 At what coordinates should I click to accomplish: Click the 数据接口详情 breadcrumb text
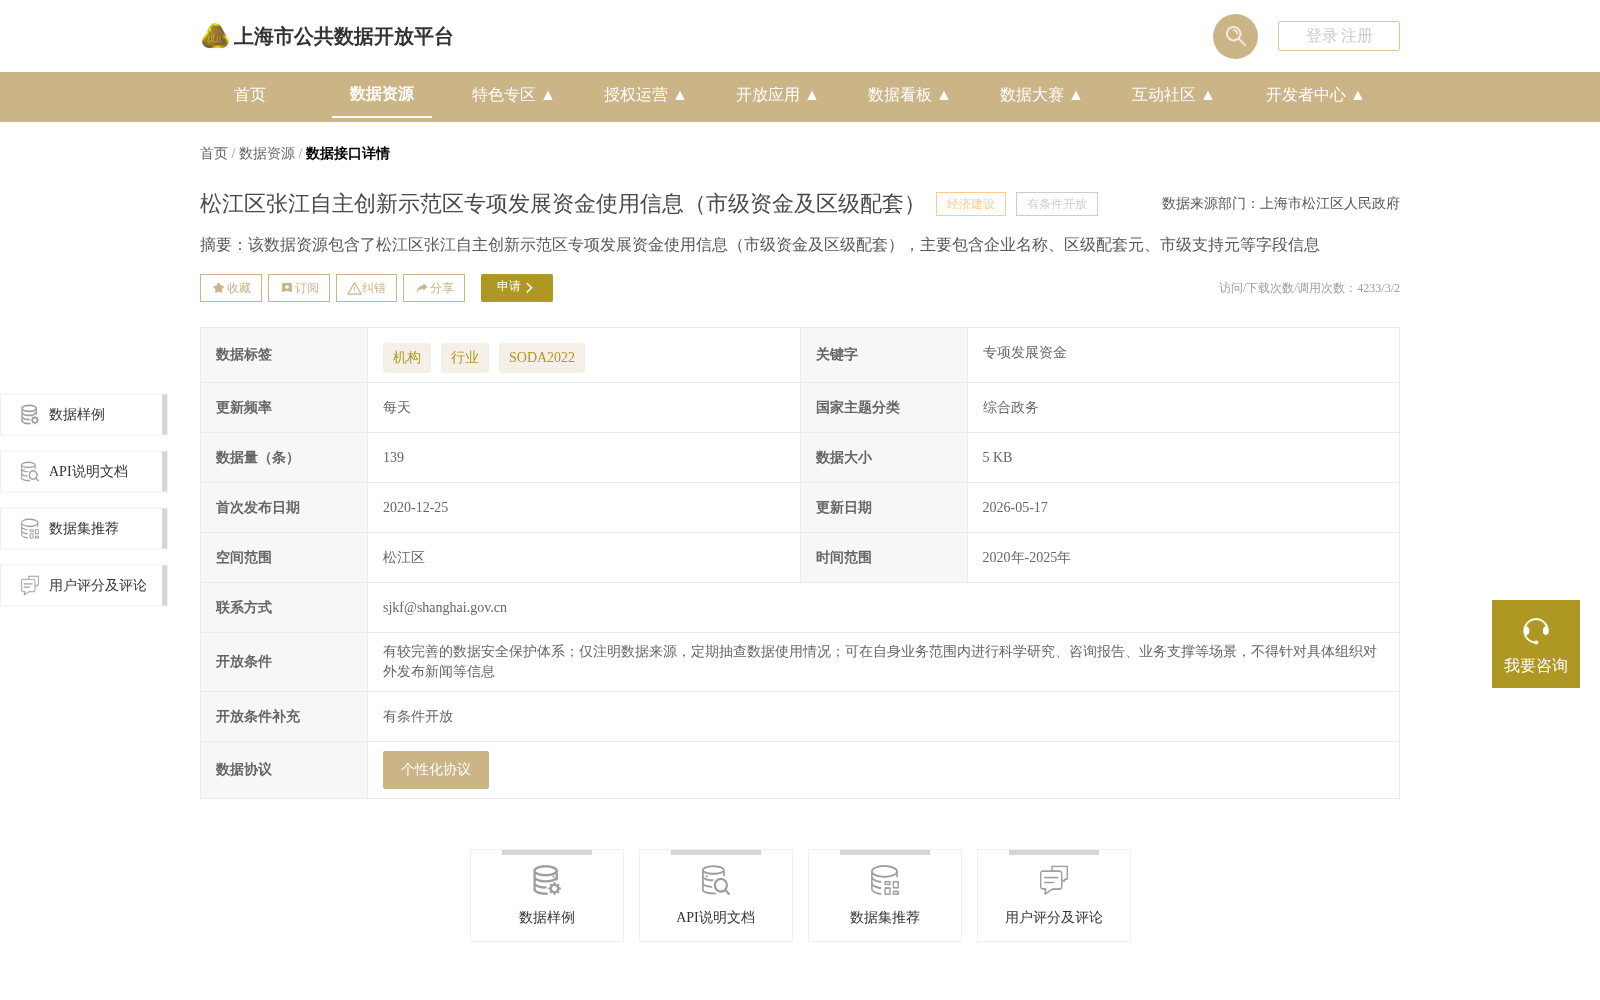(x=348, y=154)
